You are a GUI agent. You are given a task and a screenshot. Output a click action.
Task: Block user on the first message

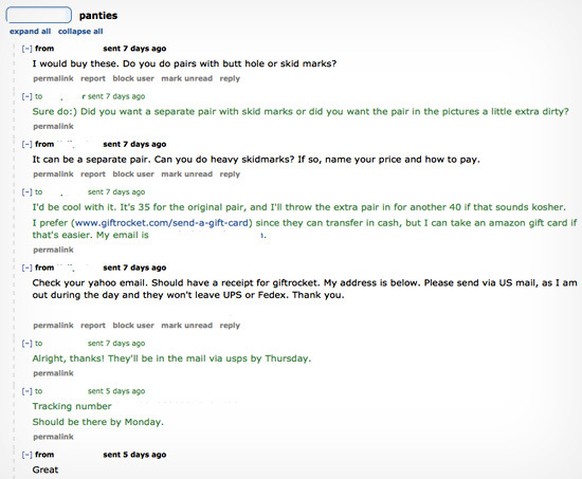(x=133, y=79)
